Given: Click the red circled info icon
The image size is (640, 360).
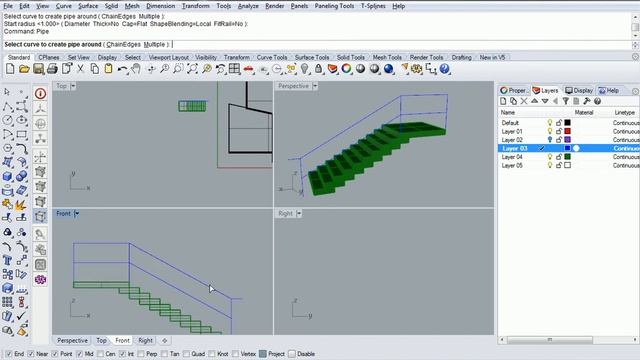Looking at the screenshot, I should [x=40, y=94].
